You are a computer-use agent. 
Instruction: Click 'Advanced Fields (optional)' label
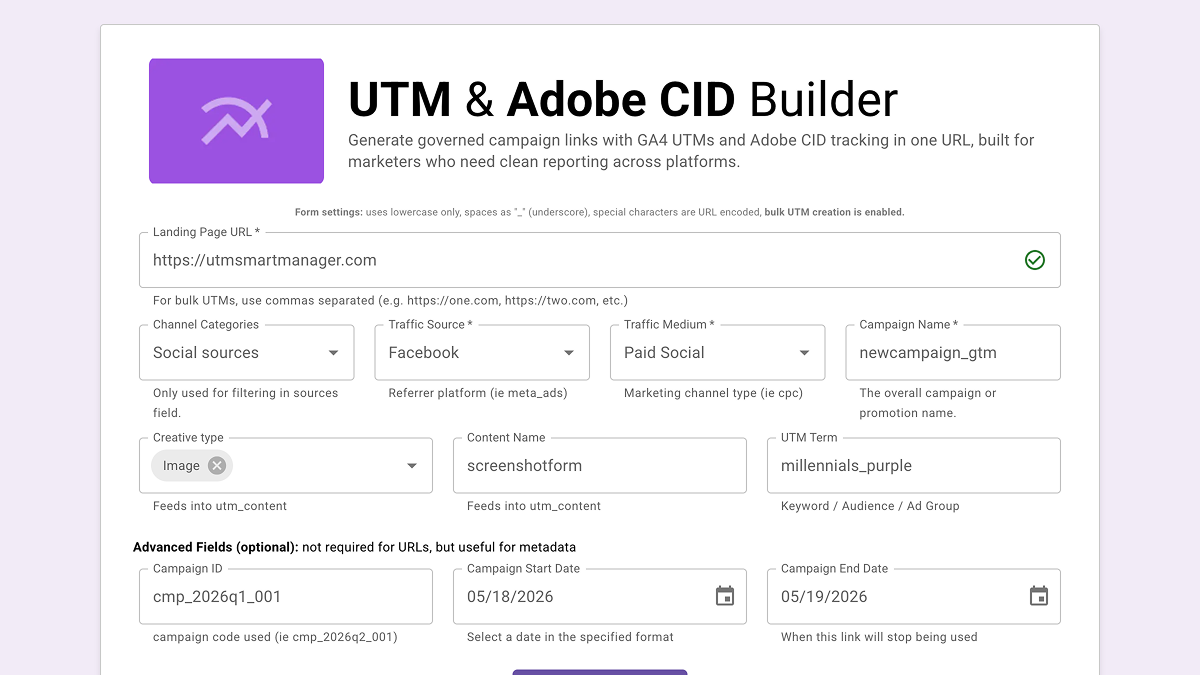coord(215,547)
